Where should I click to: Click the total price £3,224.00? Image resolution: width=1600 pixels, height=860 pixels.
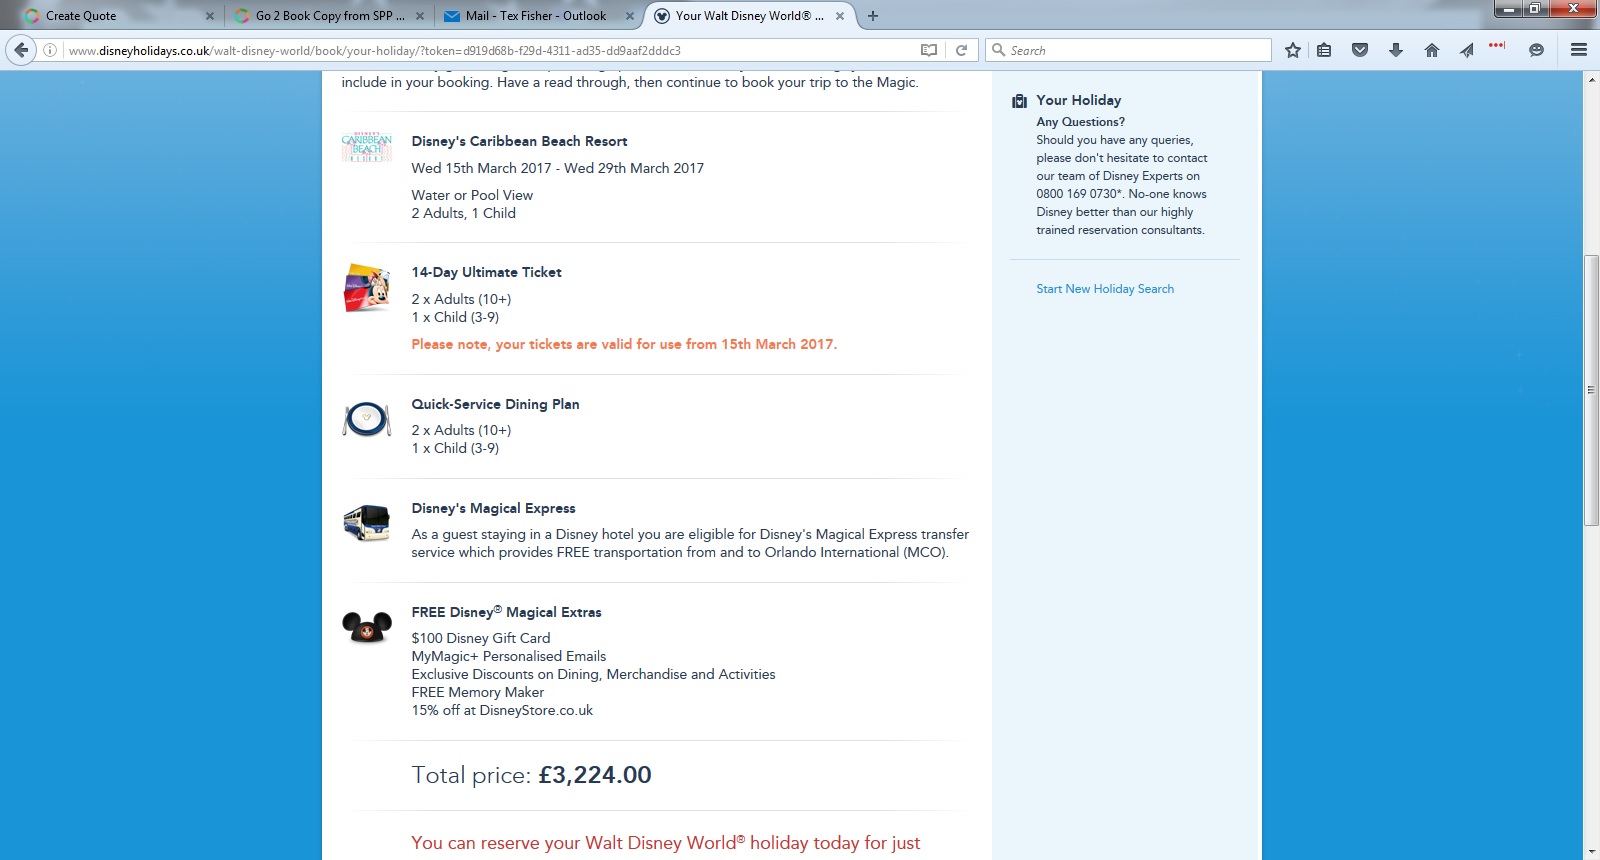(595, 775)
